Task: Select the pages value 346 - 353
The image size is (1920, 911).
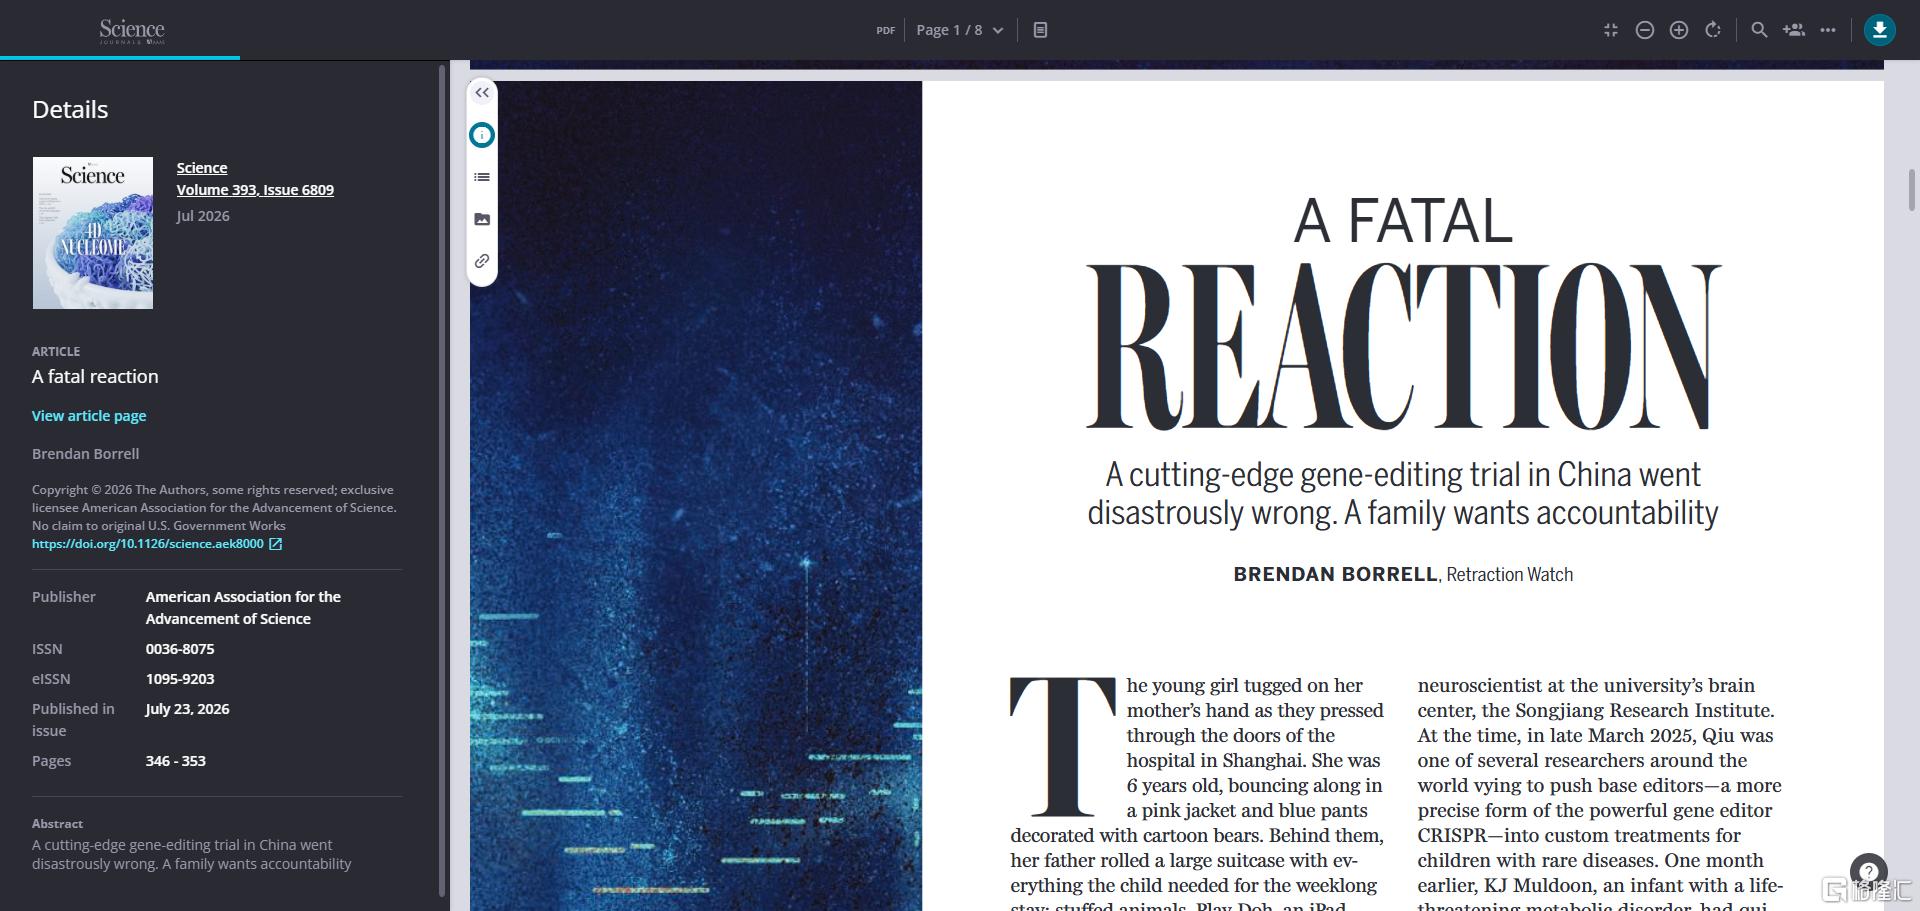Action: click(176, 761)
